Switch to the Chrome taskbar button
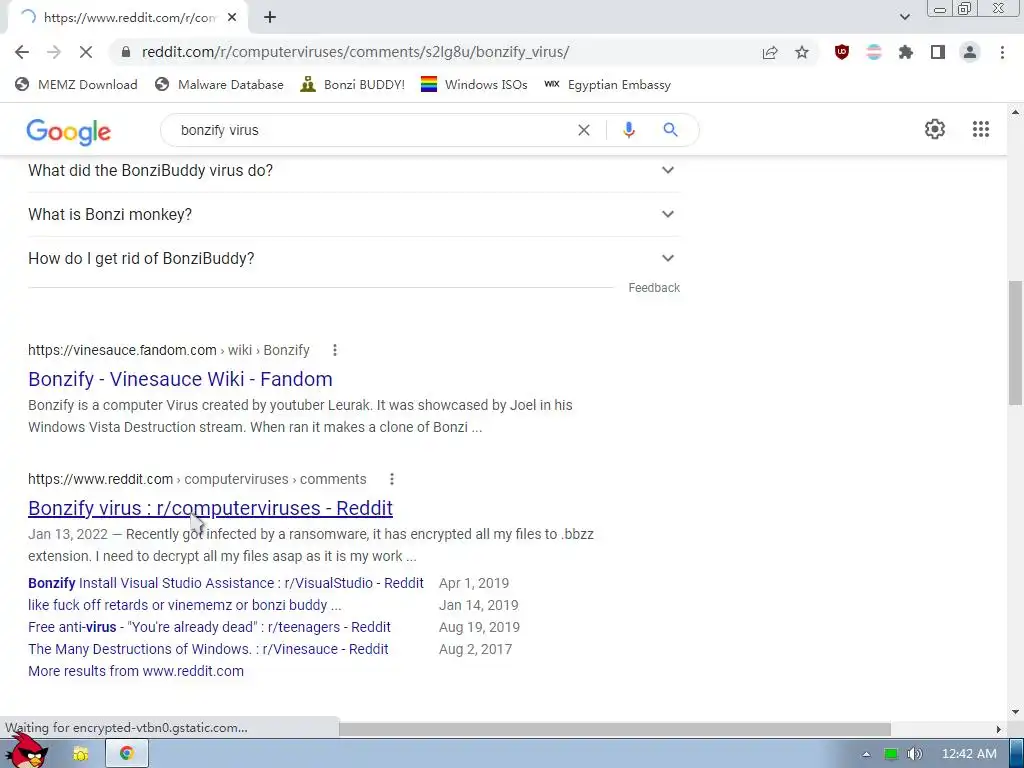This screenshot has height=768, width=1024. pos(127,754)
